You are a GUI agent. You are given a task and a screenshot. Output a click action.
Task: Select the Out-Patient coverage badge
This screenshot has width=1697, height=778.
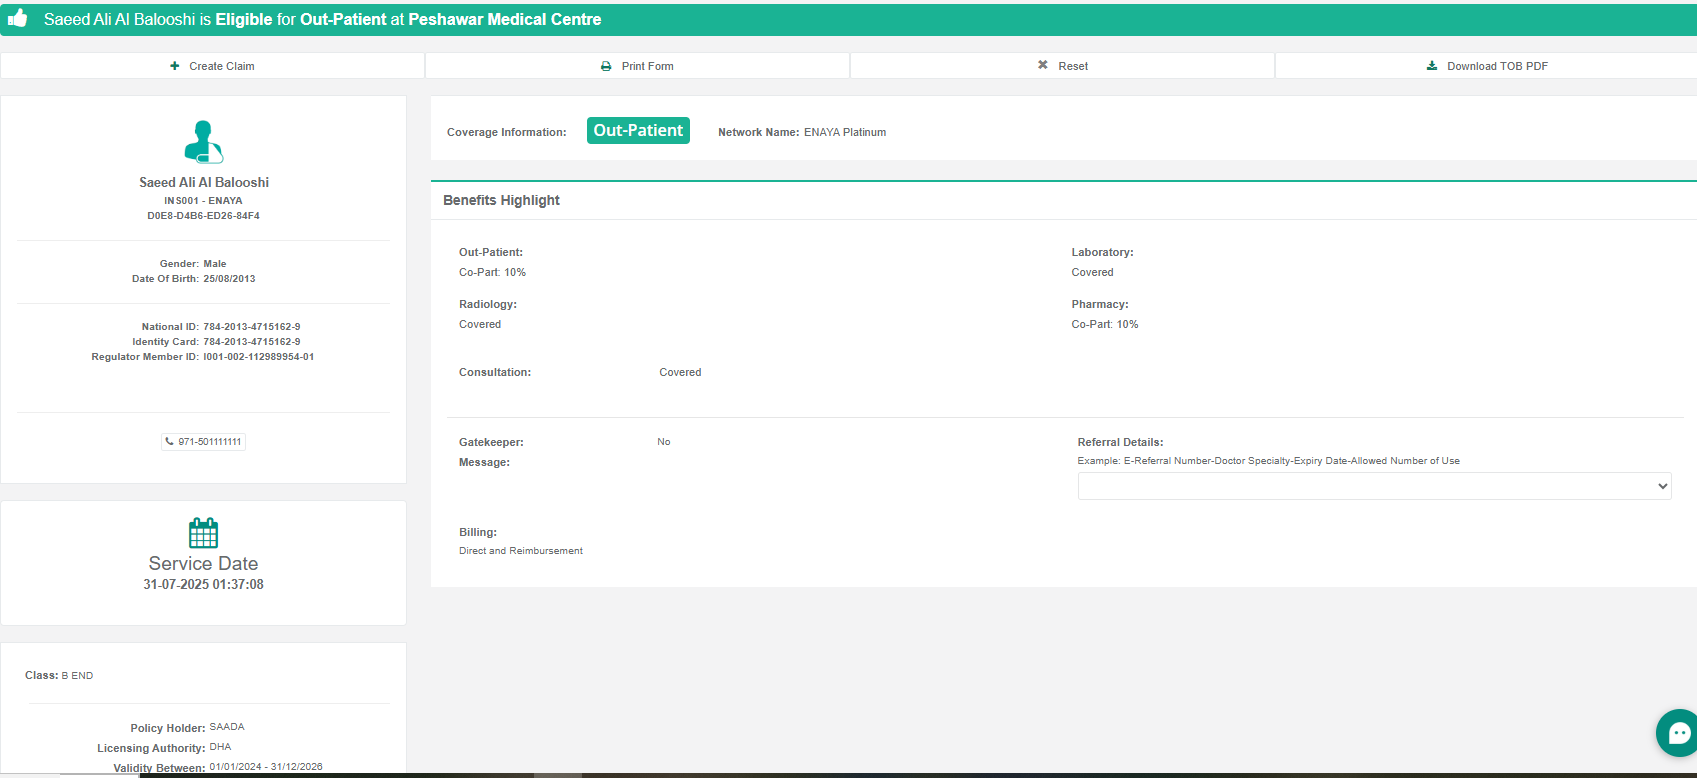point(638,131)
